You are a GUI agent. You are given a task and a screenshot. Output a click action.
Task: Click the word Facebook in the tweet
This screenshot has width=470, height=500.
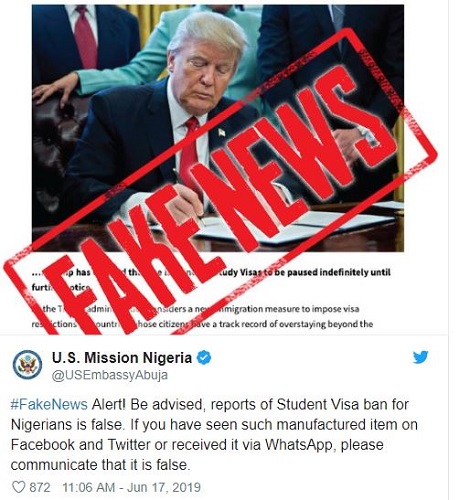pyautogui.click(x=43, y=445)
